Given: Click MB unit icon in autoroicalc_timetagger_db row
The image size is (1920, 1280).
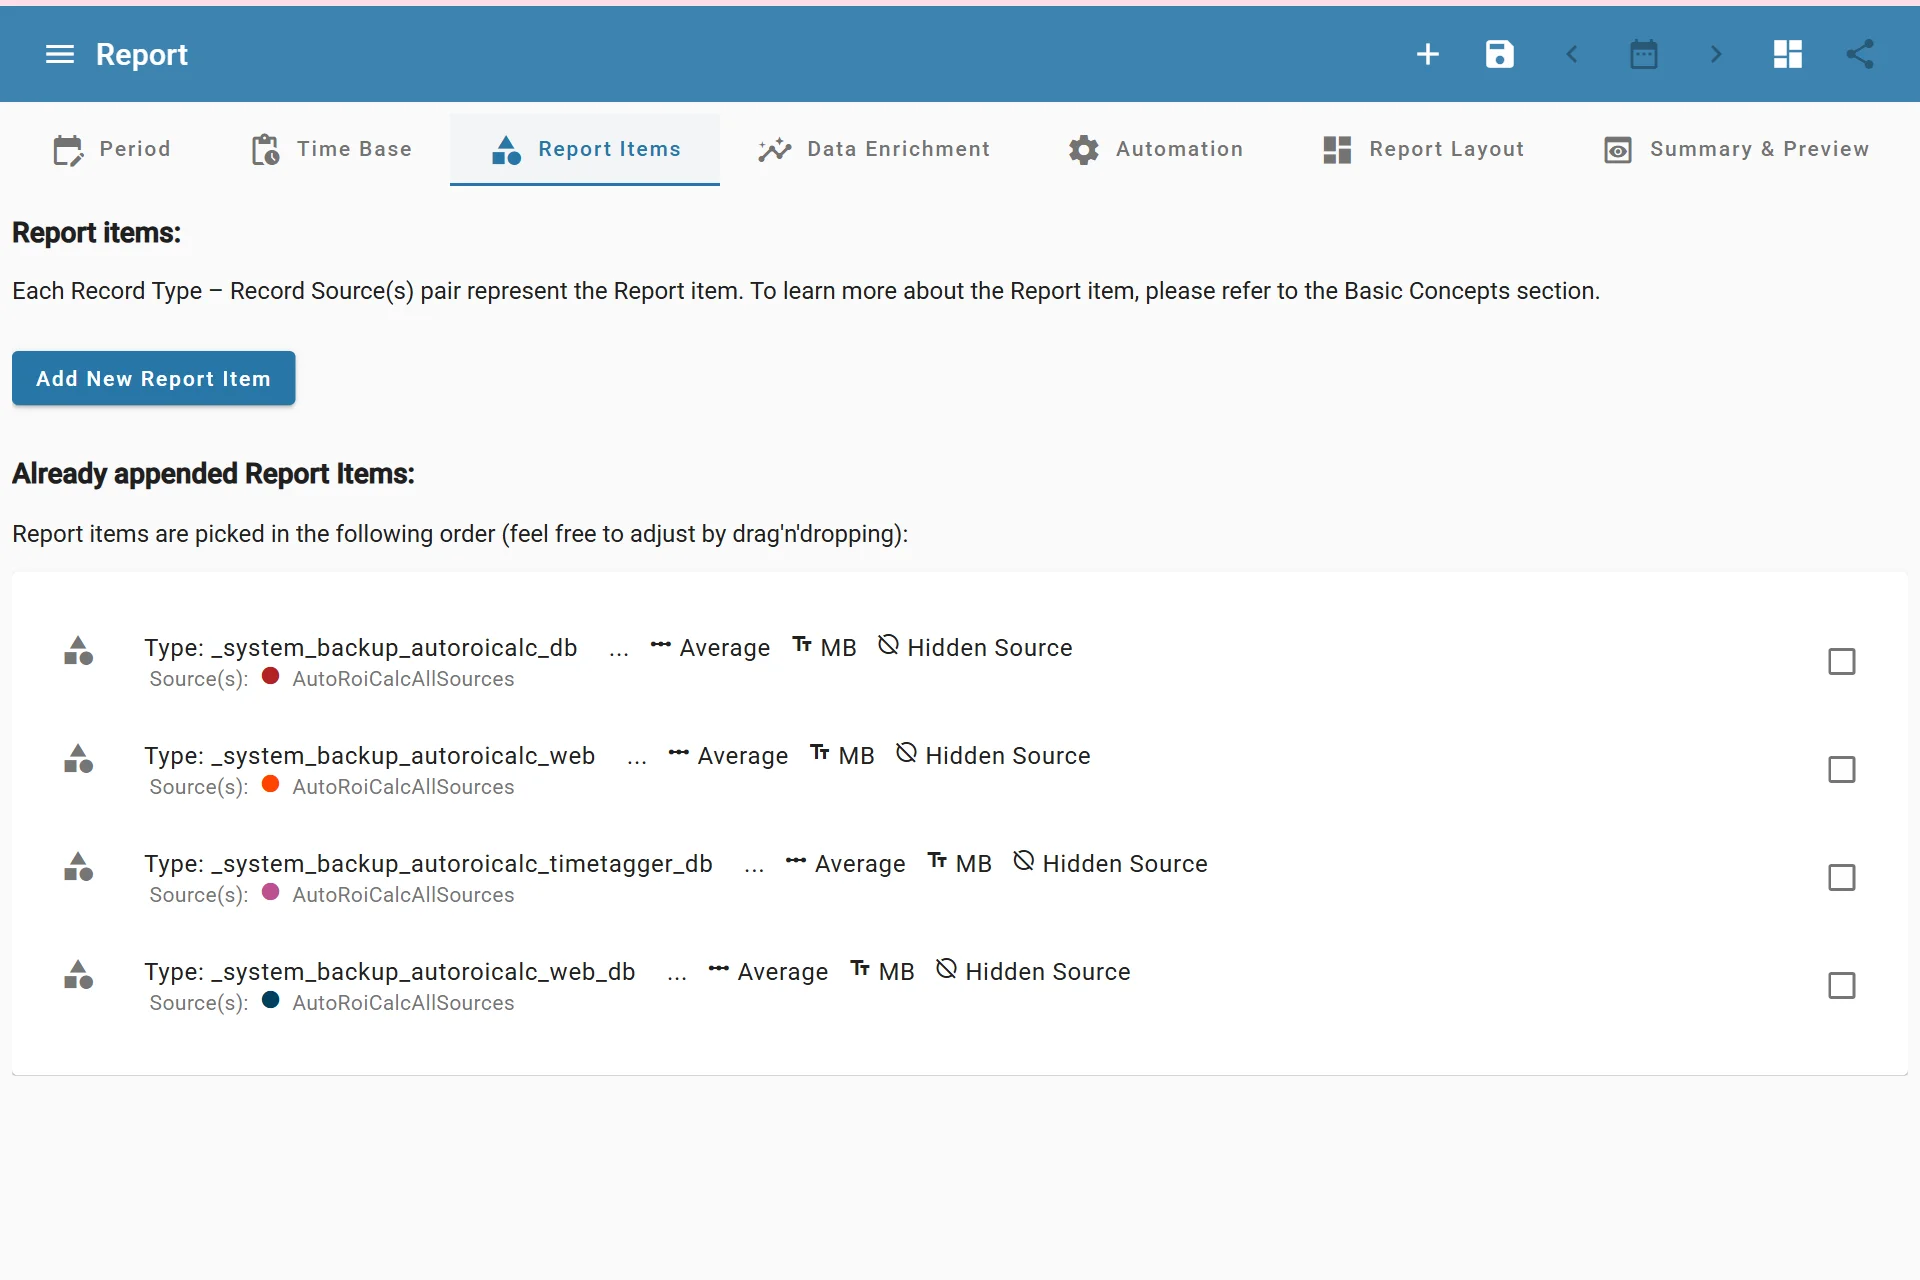Looking at the screenshot, I should [x=937, y=861].
